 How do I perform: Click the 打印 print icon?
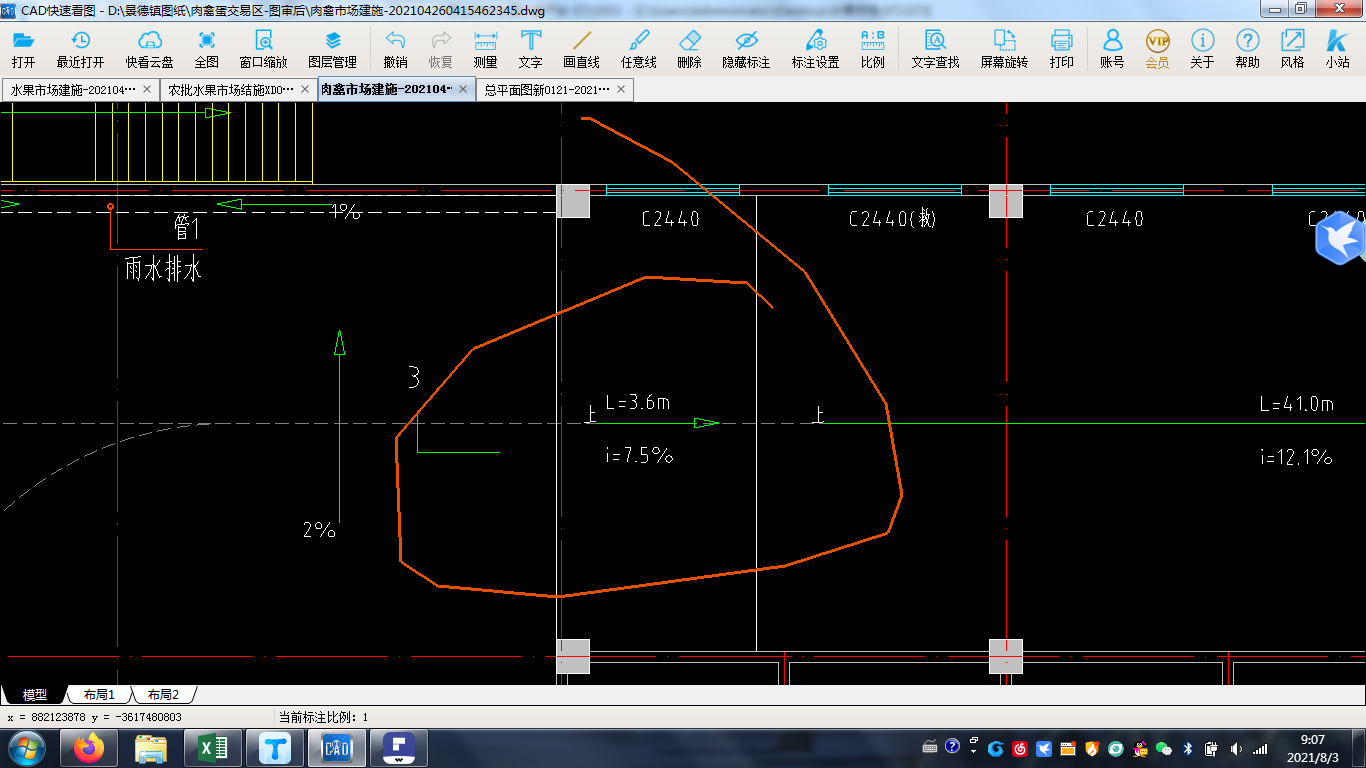tap(1061, 48)
